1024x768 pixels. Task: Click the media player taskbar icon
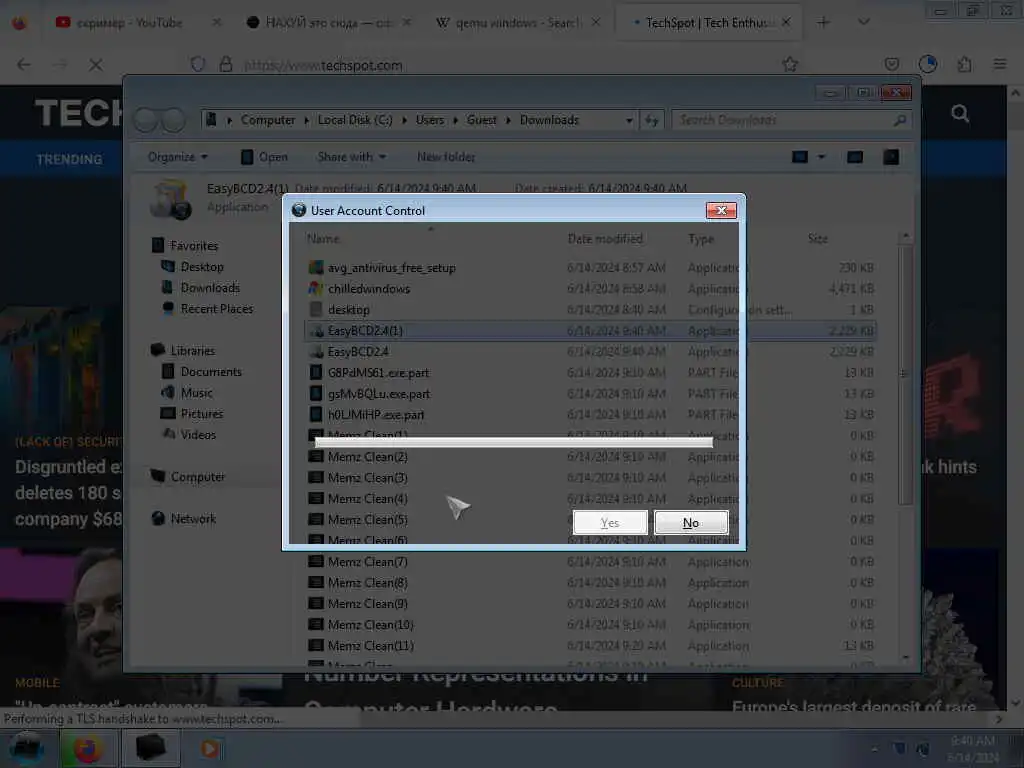[210, 748]
